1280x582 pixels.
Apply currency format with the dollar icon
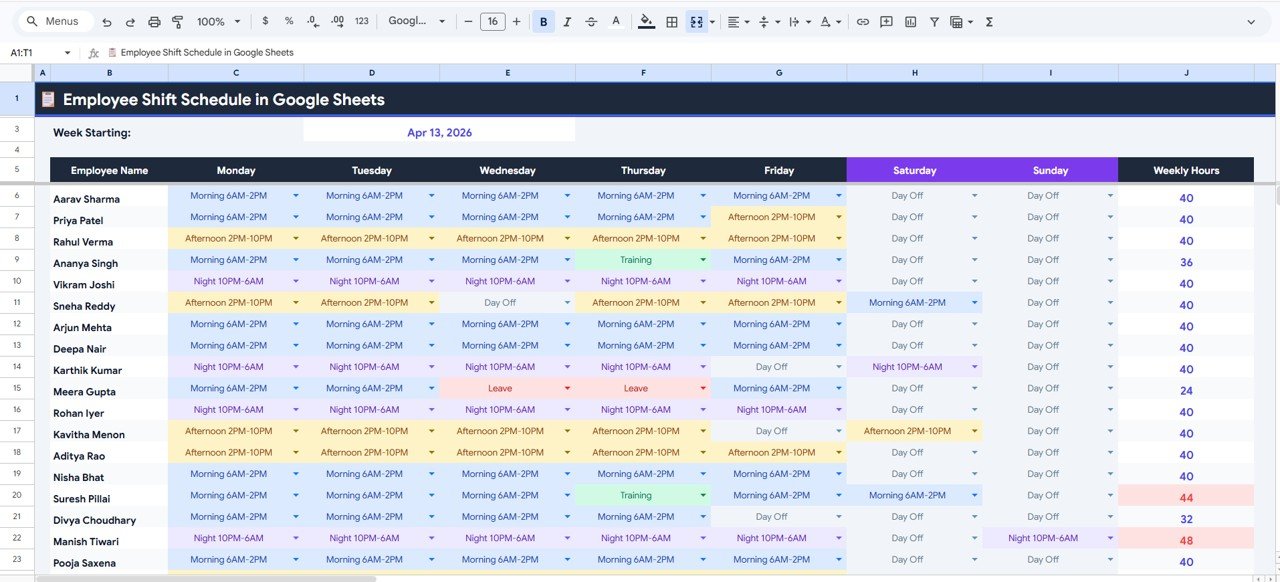[x=265, y=20]
